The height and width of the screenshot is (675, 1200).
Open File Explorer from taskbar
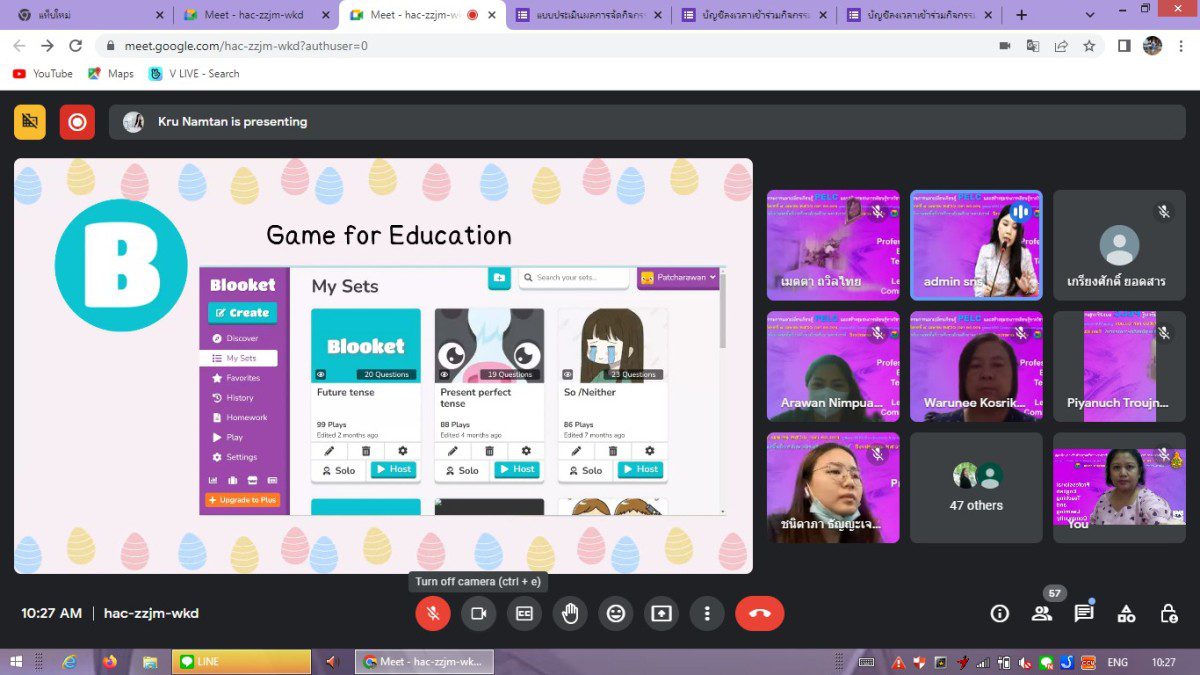150,662
